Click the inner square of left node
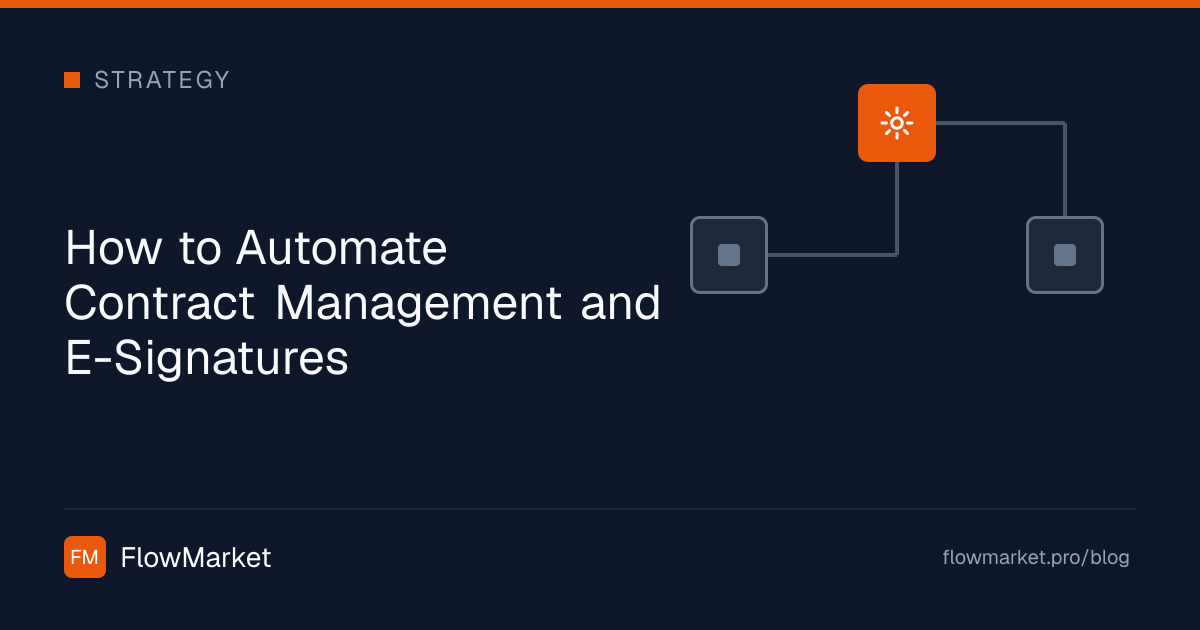This screenshot has width=1200, height=630. coord(729,255)
